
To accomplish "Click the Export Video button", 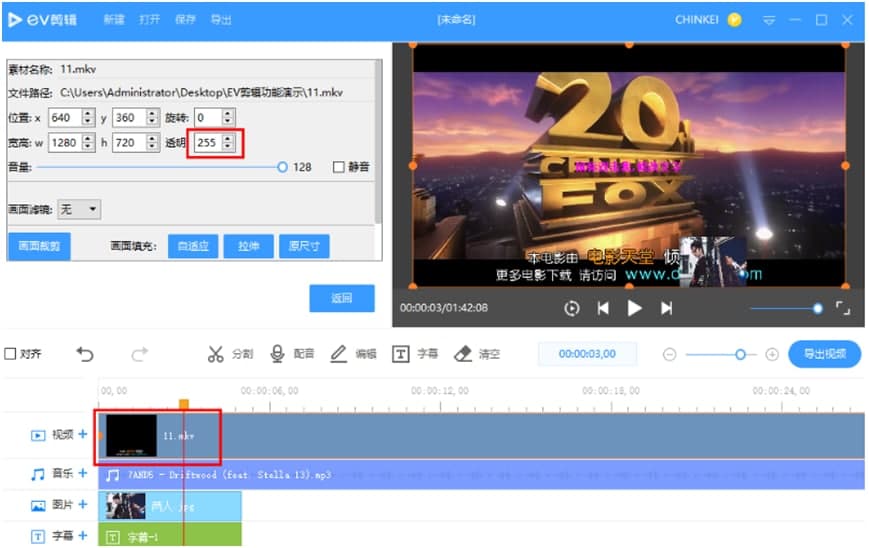I will coord(824,354).
